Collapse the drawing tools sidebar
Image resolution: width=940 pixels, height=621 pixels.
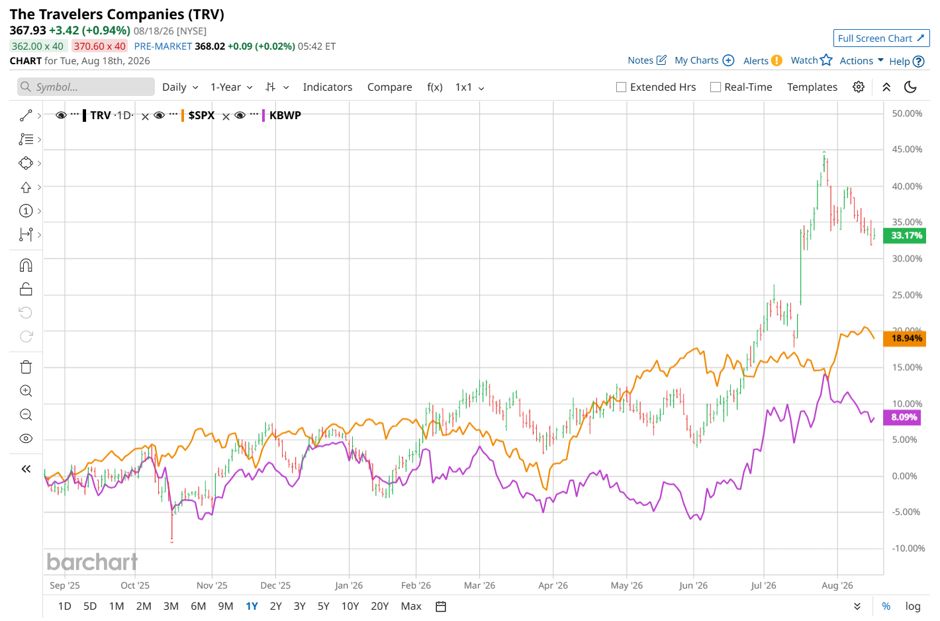click(26, 469)
